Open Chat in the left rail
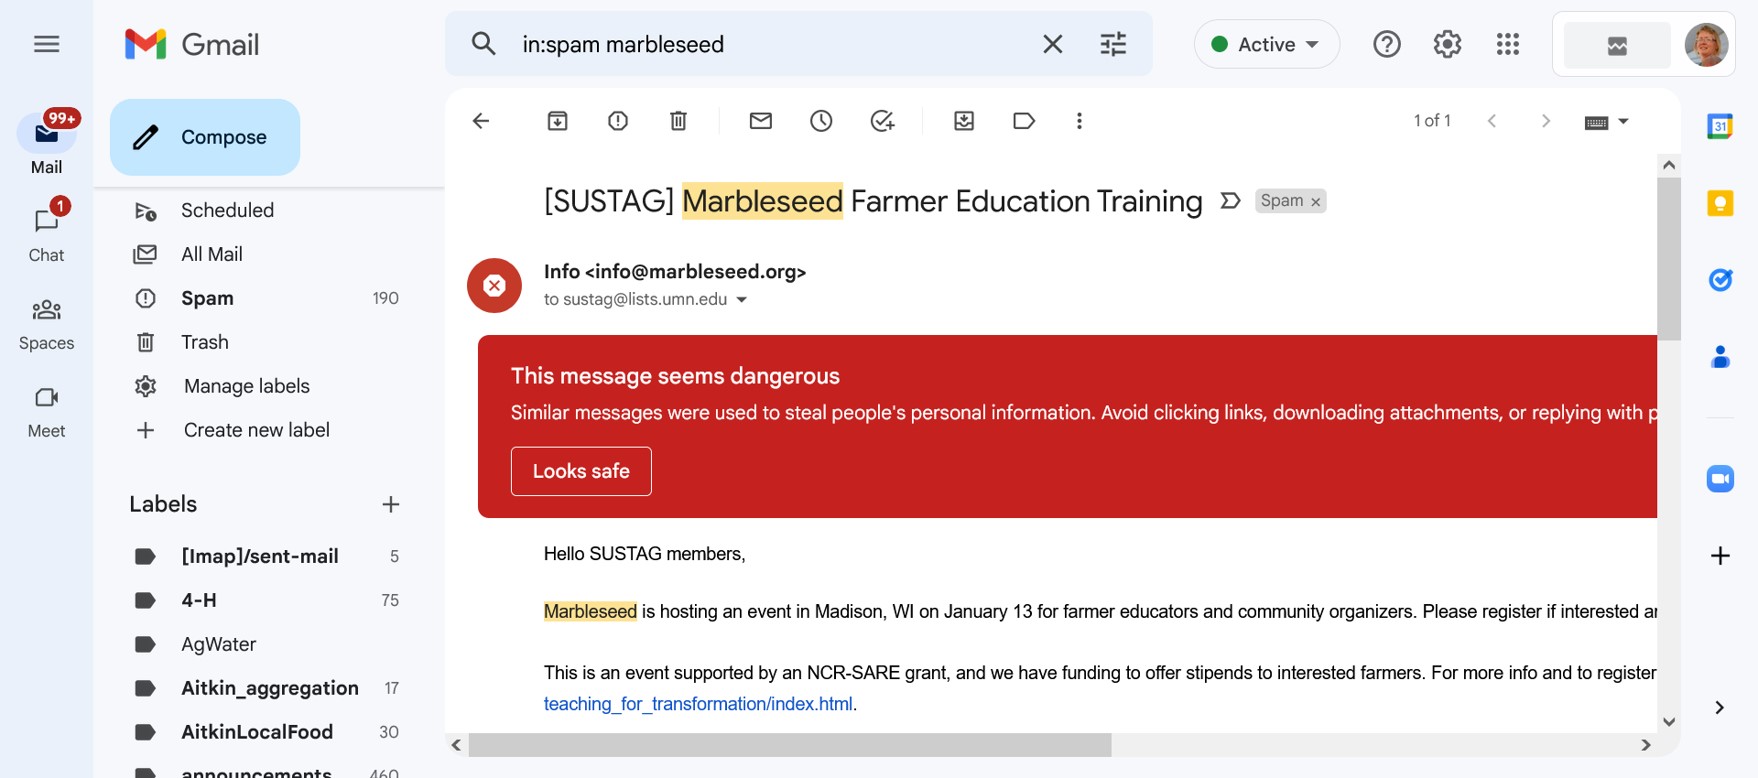 (46, 232)
